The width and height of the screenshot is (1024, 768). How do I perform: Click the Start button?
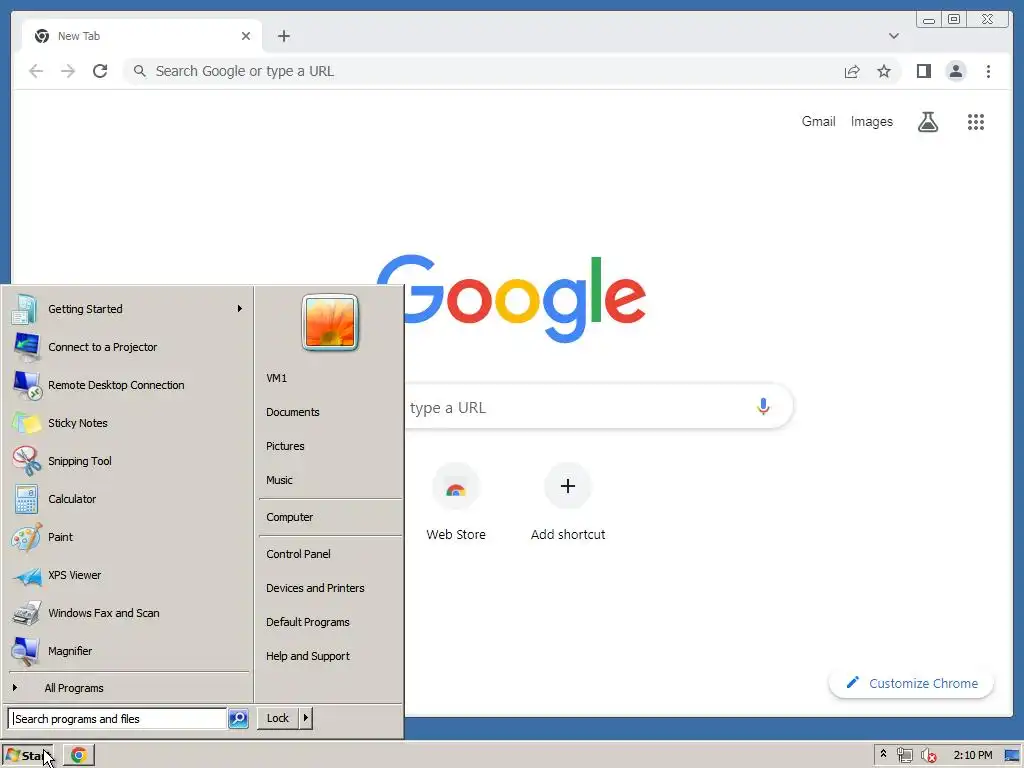tap(27, 755)
